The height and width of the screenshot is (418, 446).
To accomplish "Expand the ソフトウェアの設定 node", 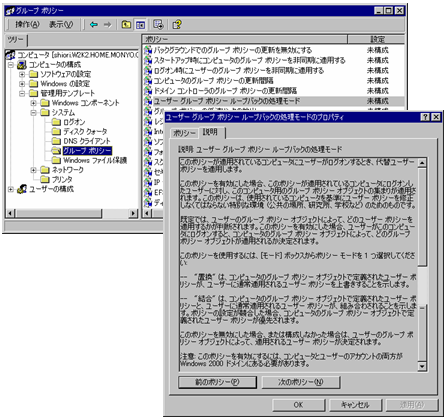I will click(22, 74).
